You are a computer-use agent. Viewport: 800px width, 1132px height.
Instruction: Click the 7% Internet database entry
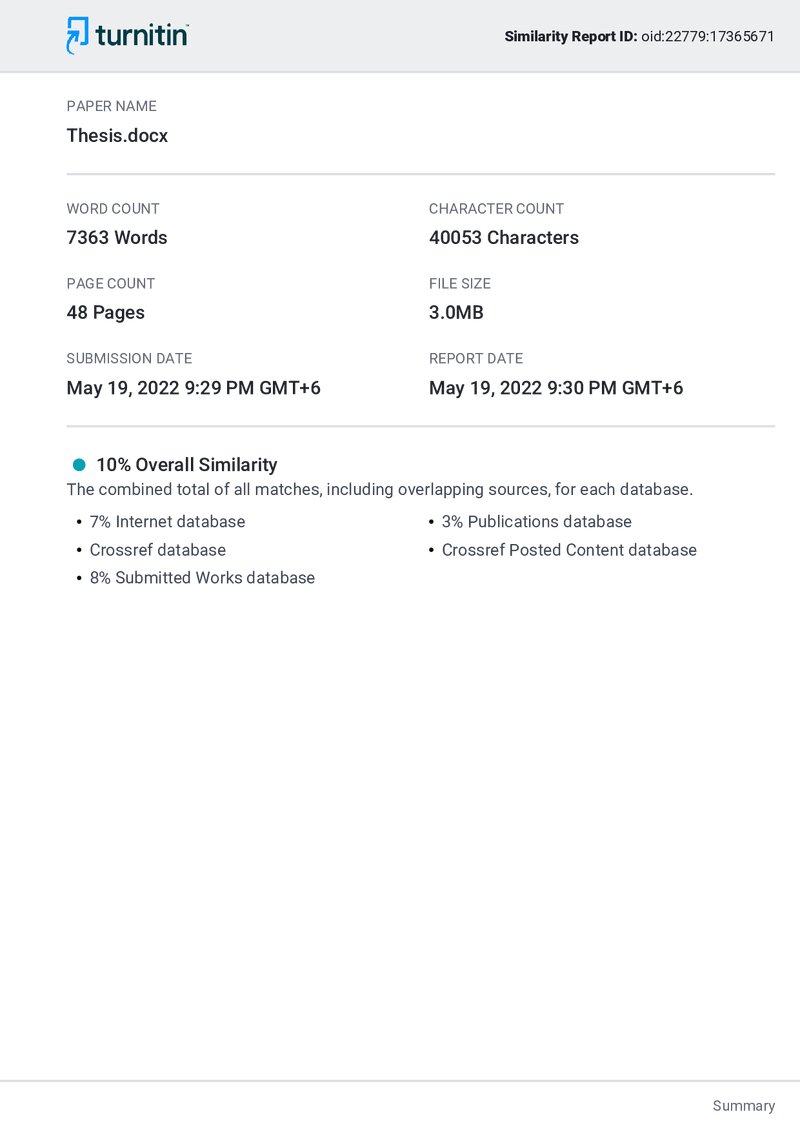click(x=168, y=521)
